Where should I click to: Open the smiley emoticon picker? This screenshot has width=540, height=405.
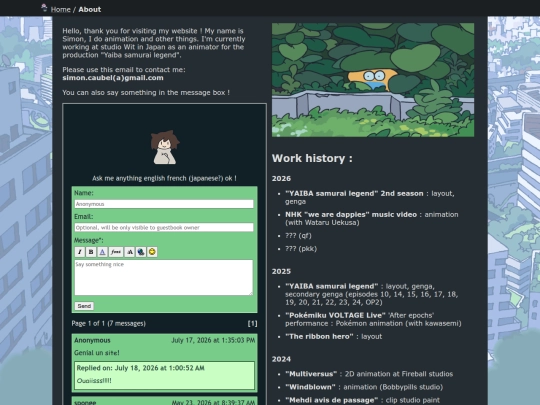click(152, 252)
